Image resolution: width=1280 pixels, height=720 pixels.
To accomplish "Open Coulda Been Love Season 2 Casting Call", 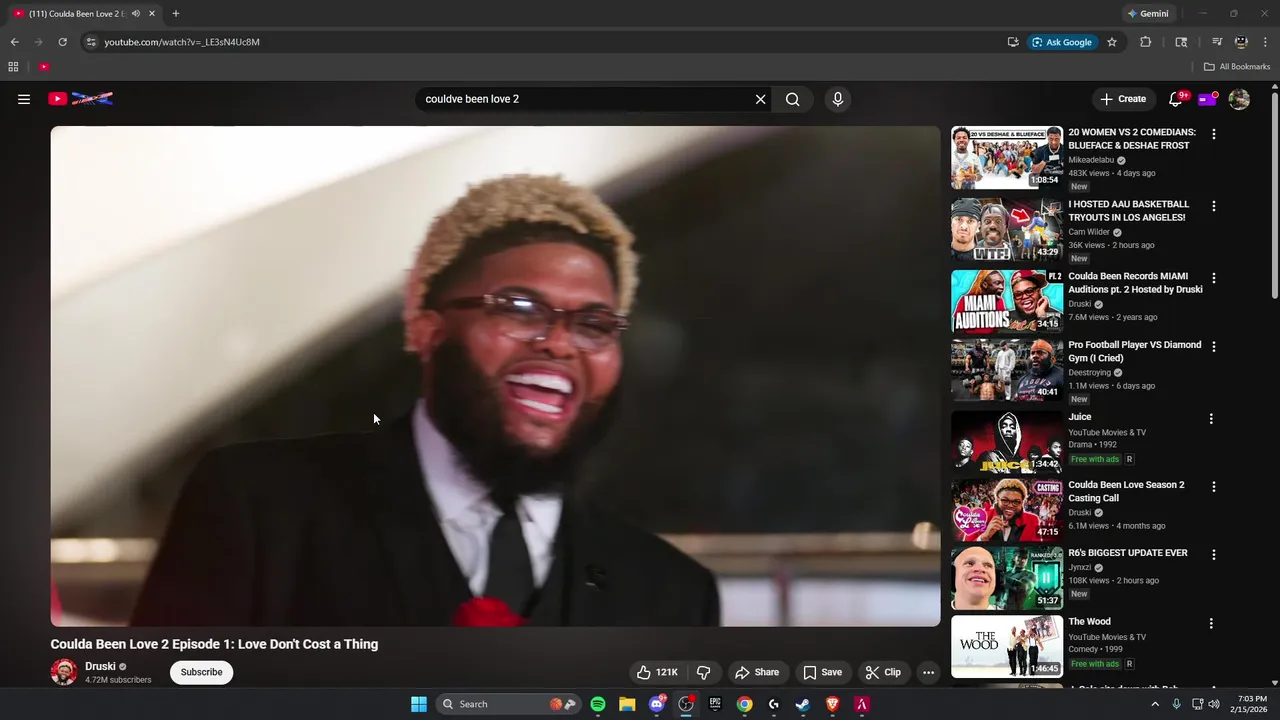I will pos(1126,491).
